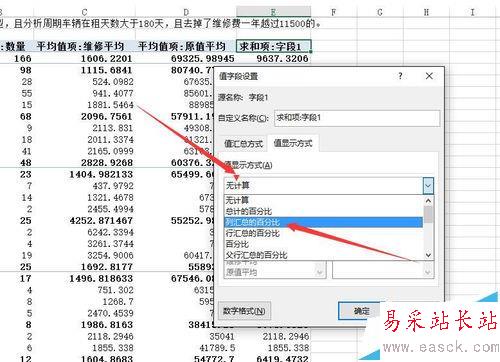Click cell value 1692.8177

click(x=107, y=267)
